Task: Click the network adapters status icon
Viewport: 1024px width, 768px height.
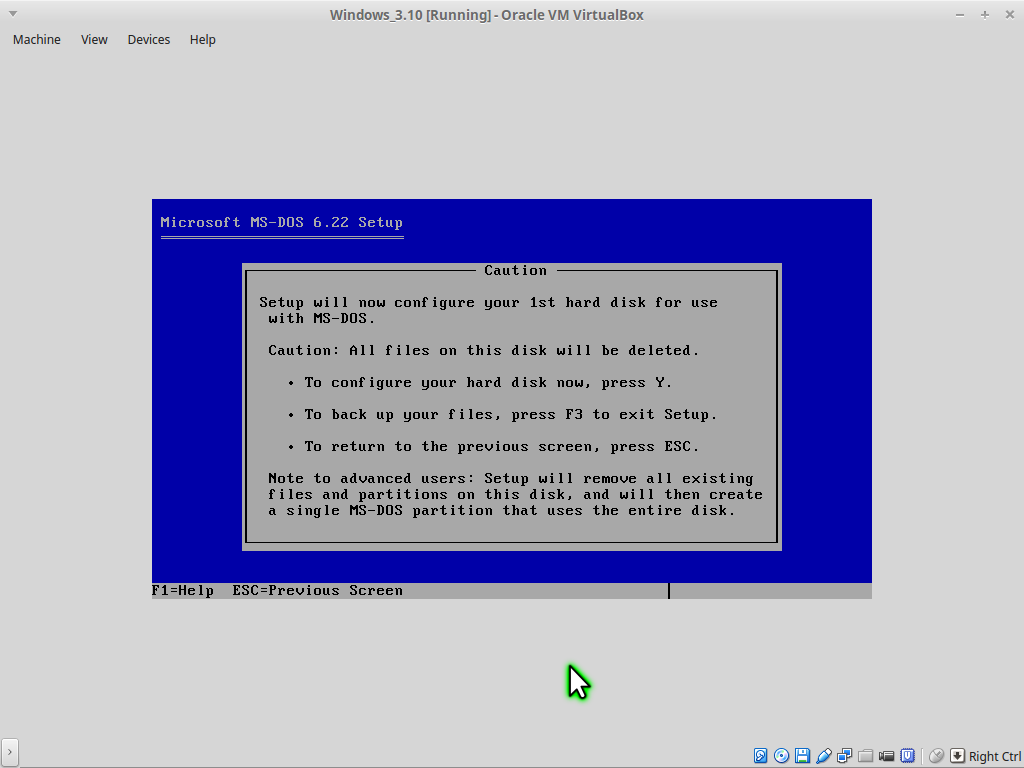Action: pyautogui.click(x=845, y=756)
